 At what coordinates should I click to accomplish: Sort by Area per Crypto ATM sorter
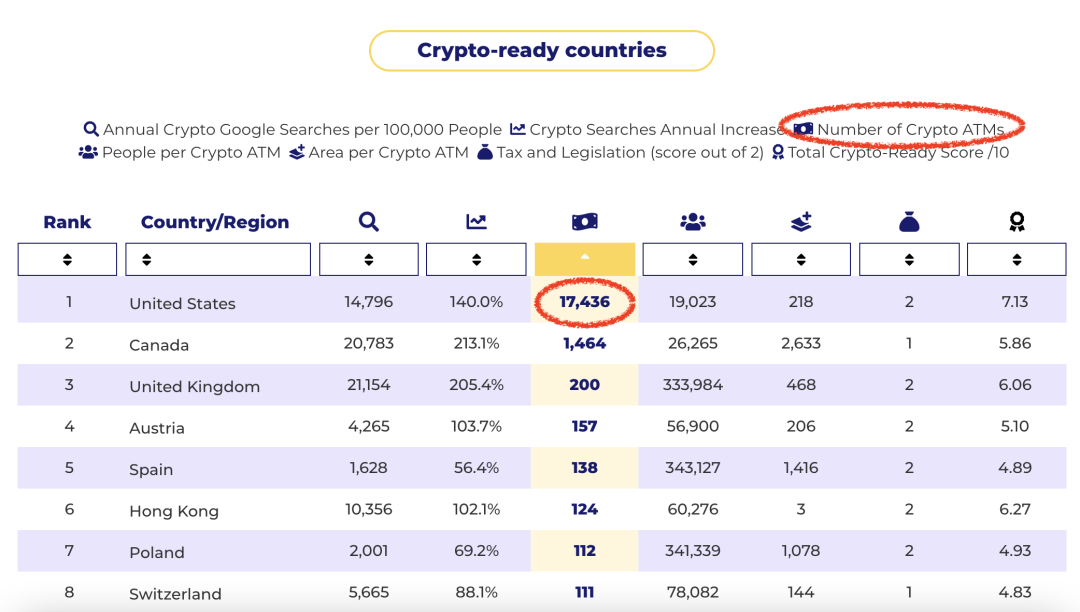pyautogui.click(x=801, y=260)
